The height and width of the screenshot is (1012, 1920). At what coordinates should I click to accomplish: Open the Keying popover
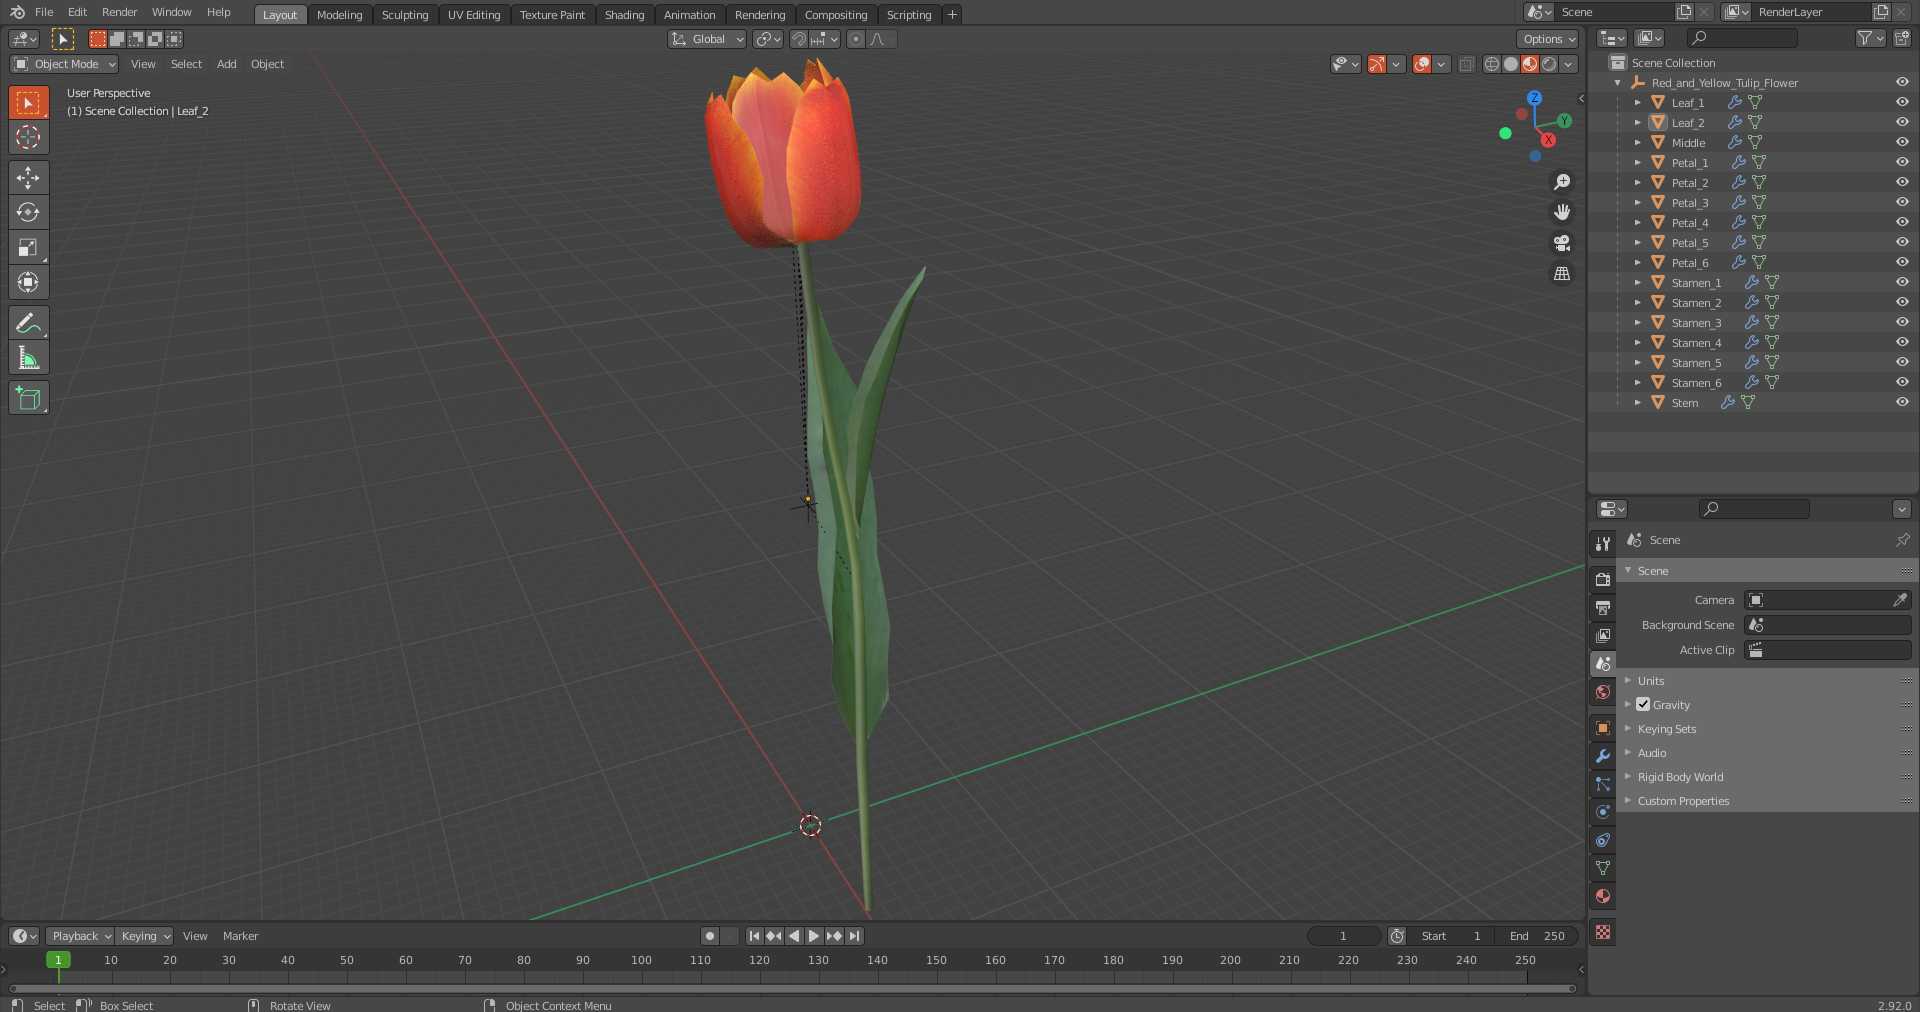(x=145, y=936)
